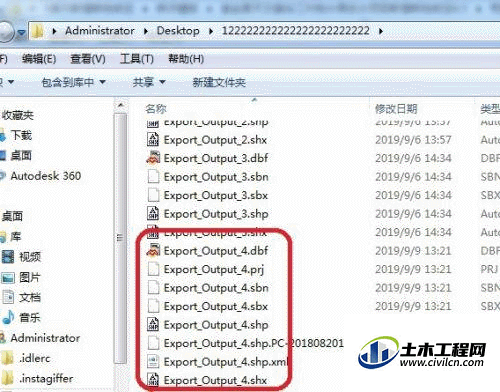Open the 帮助(H) menu
500x392 pixels.
click(186, 59)
